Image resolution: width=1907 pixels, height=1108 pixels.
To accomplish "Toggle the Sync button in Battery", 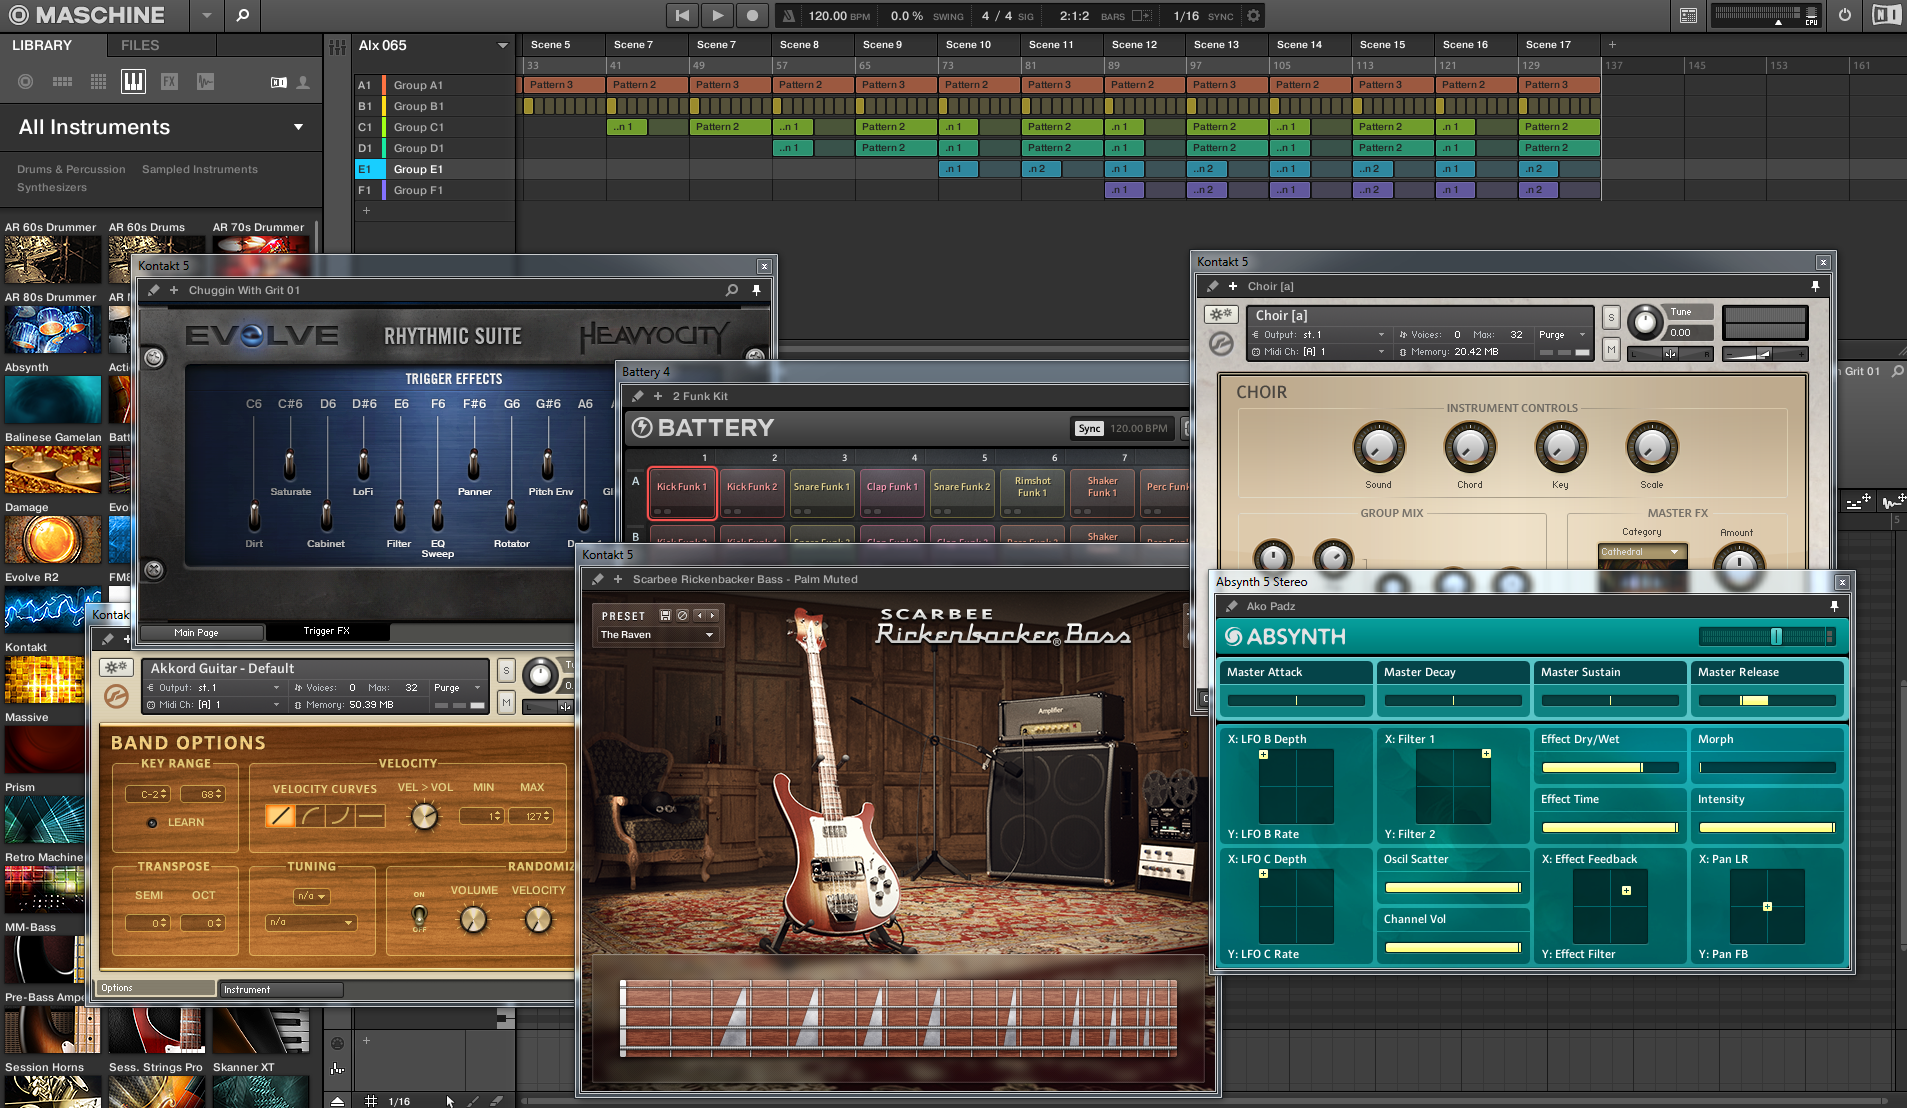I will pos(1089,428).
